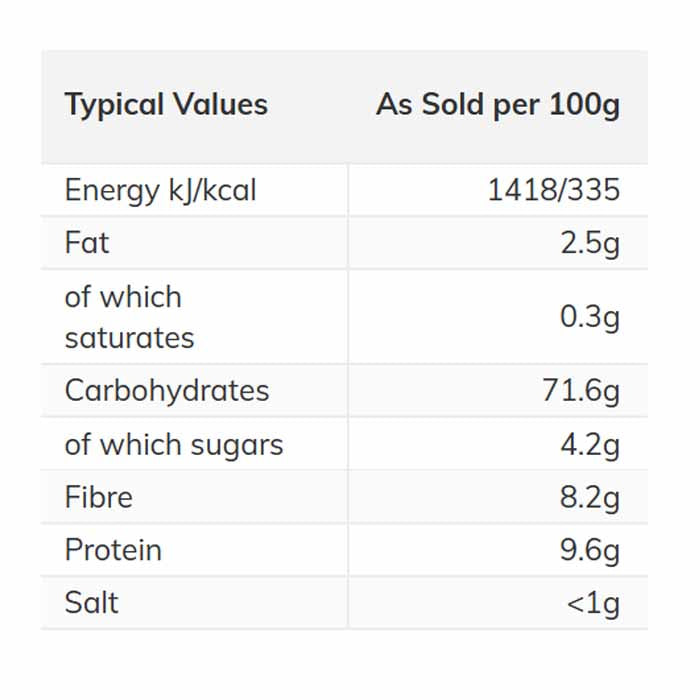Click the 'Typical Values' column header

click(166, 105)
